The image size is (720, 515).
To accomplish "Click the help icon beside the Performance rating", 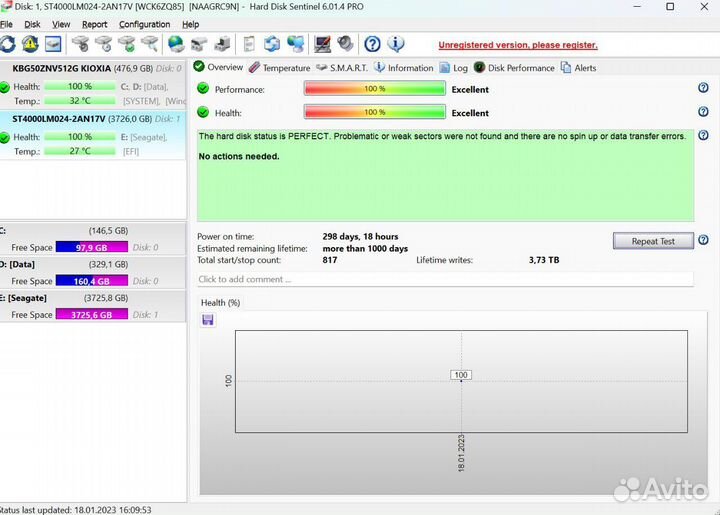I will pyautogui.click(x=703, y=88).
